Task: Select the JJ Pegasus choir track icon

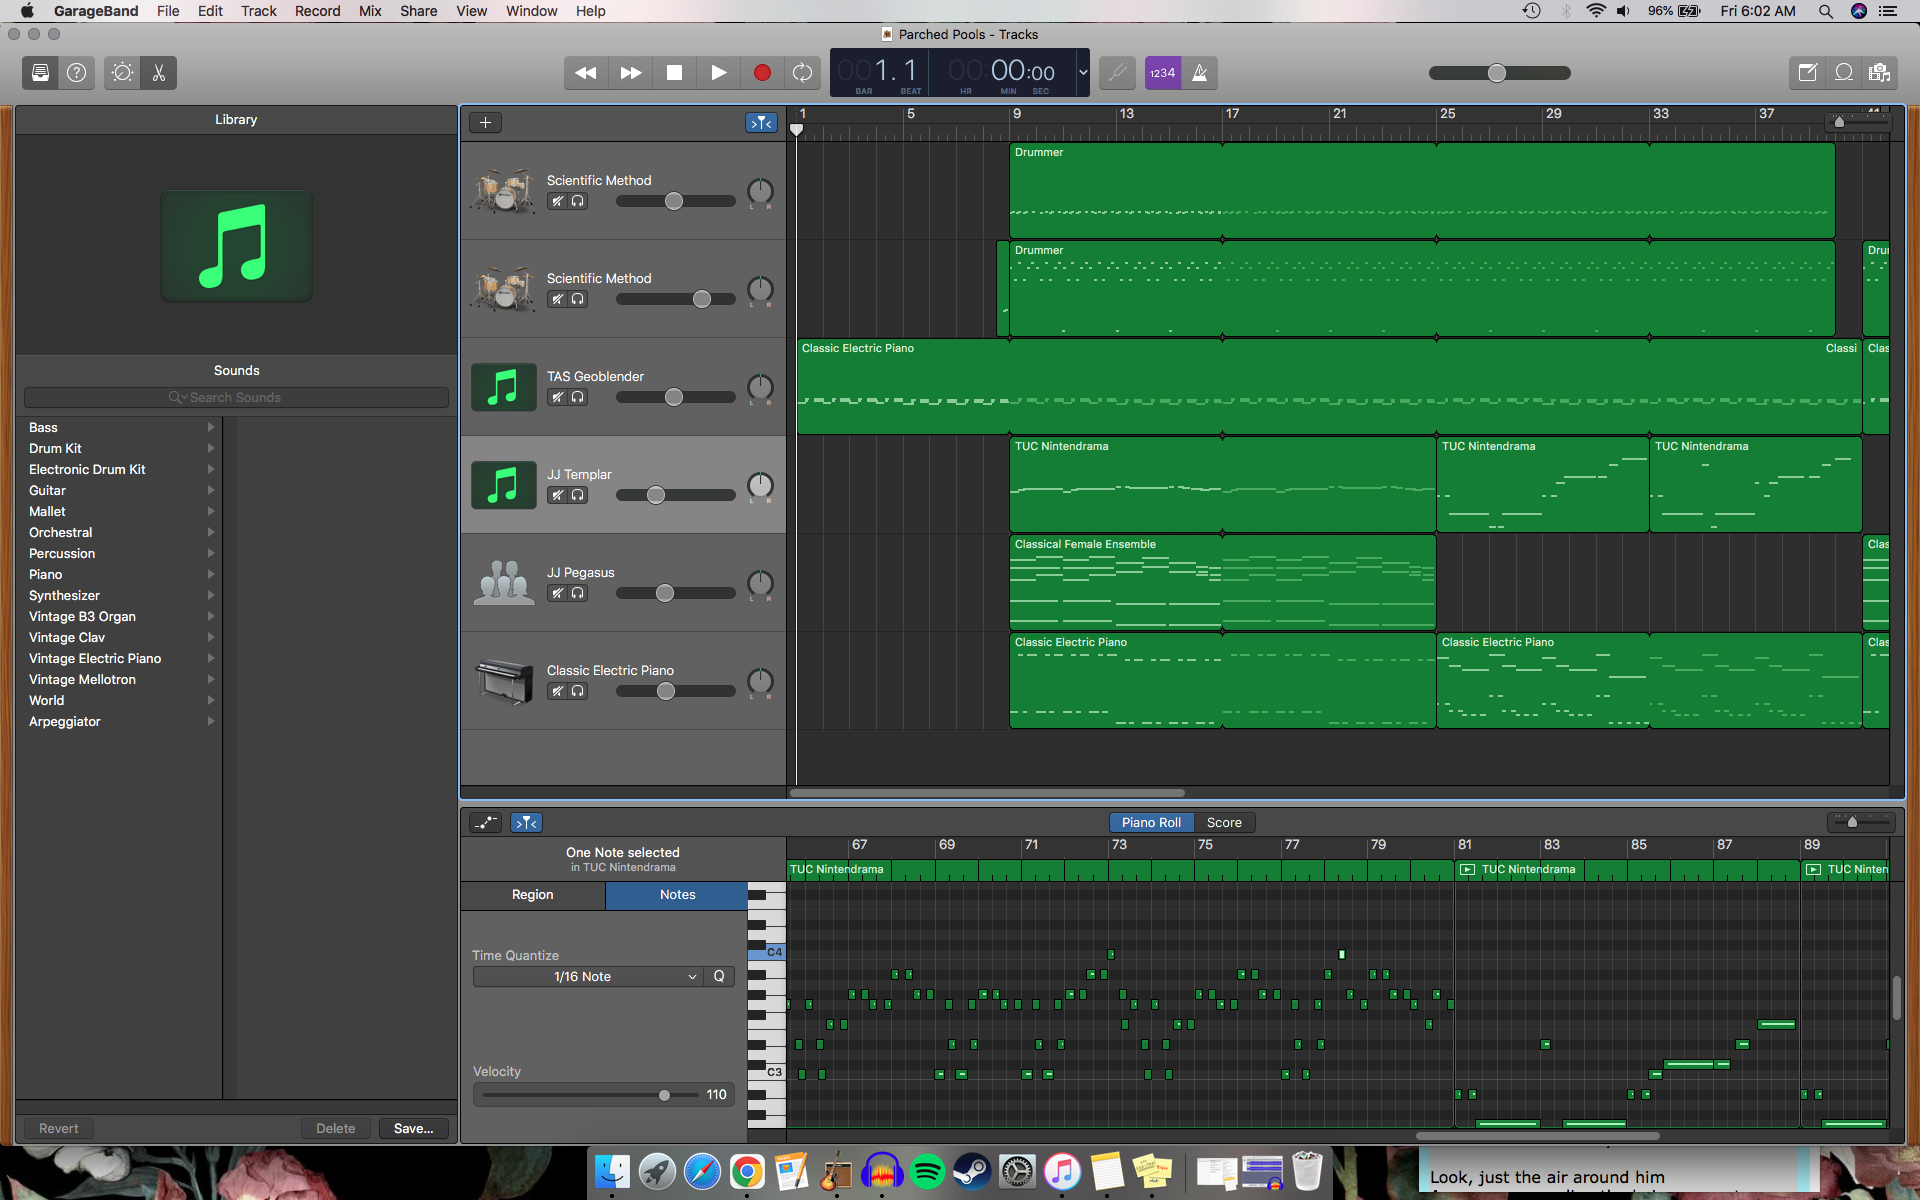Action: tap(503, 583)
